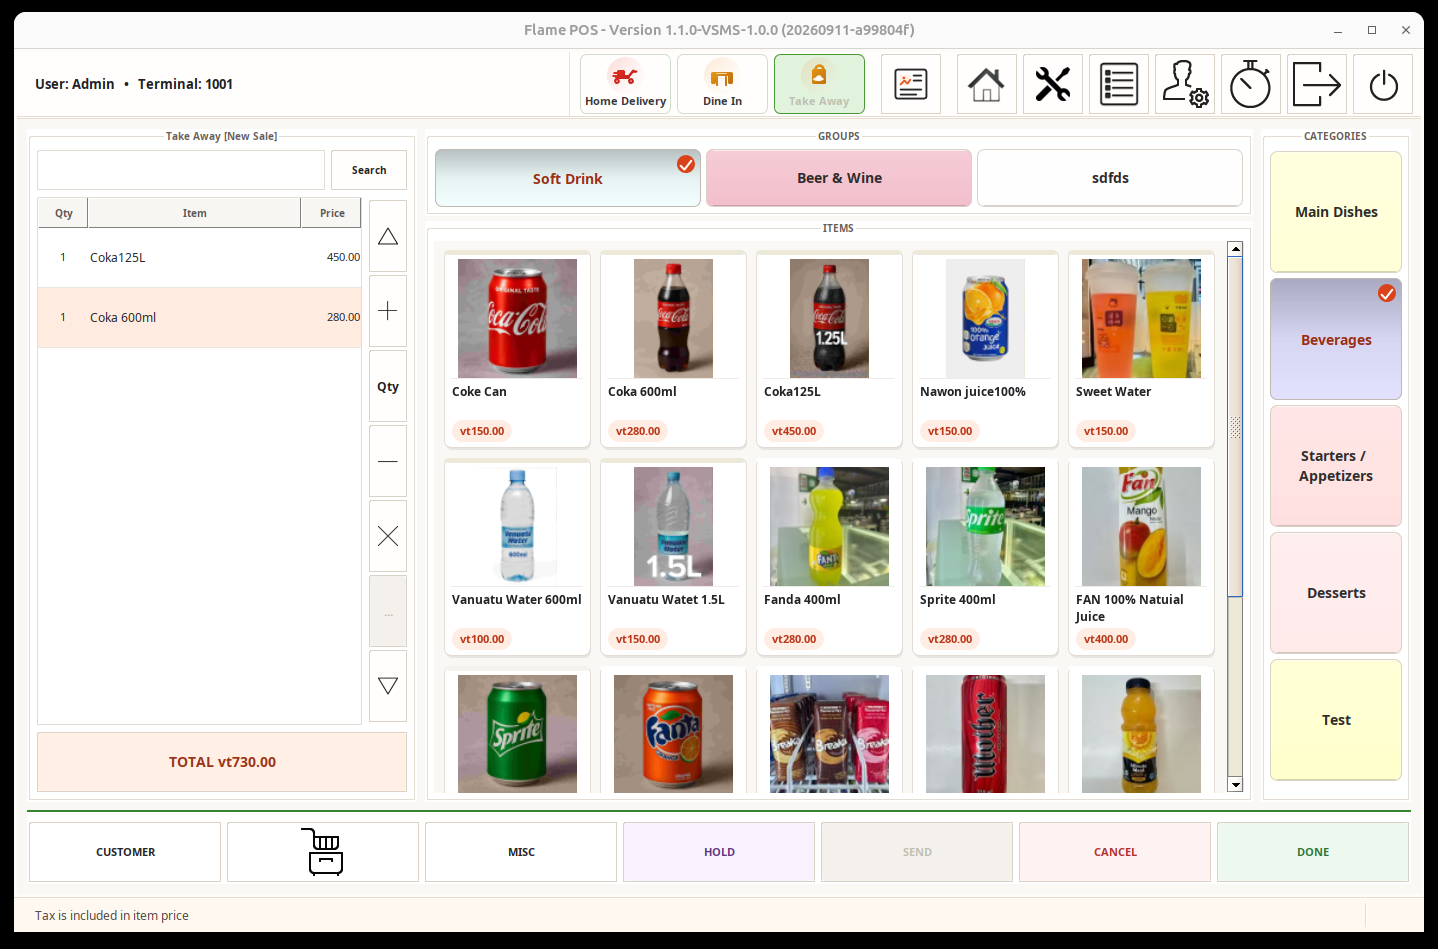1438x949 pixels.
Task: Remove the selected item with X button
Action: [x=388, y=536]
